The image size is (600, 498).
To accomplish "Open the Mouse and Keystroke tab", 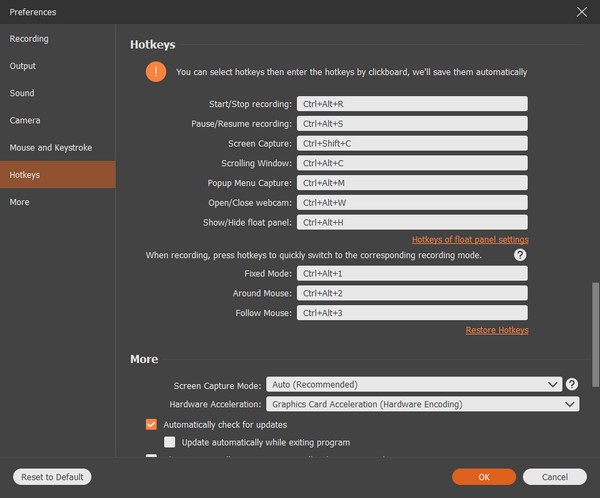I will click(51, 147).
